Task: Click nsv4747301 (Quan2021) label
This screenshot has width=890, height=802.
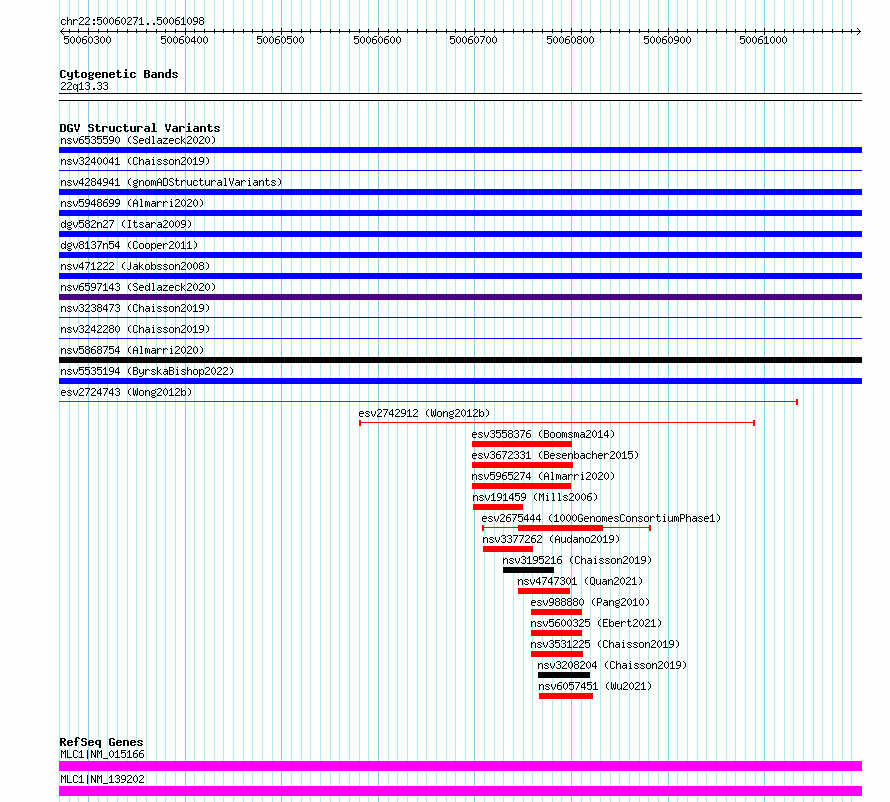Action: point(580,581)
